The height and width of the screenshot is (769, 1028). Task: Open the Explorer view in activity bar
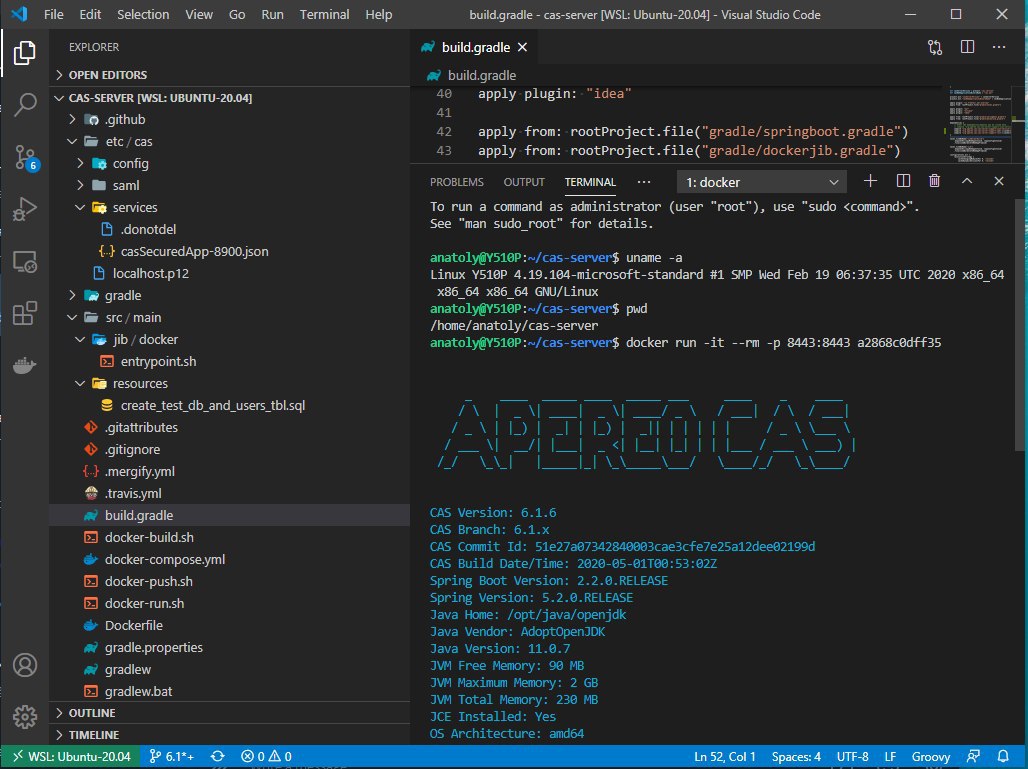coord(25,52)
